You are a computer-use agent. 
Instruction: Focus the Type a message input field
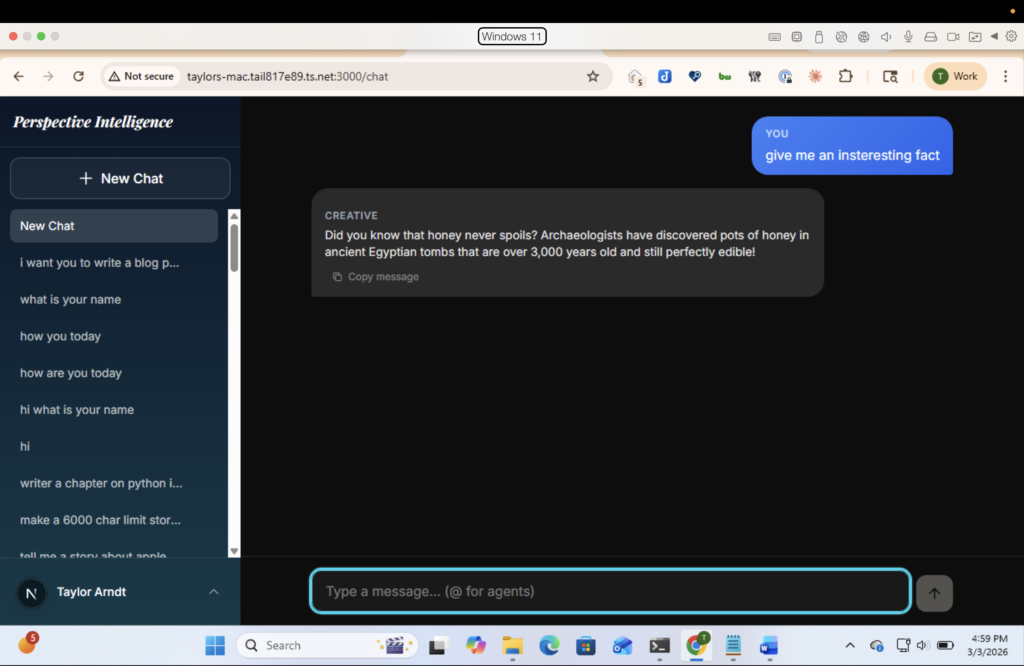pos(610,591)
